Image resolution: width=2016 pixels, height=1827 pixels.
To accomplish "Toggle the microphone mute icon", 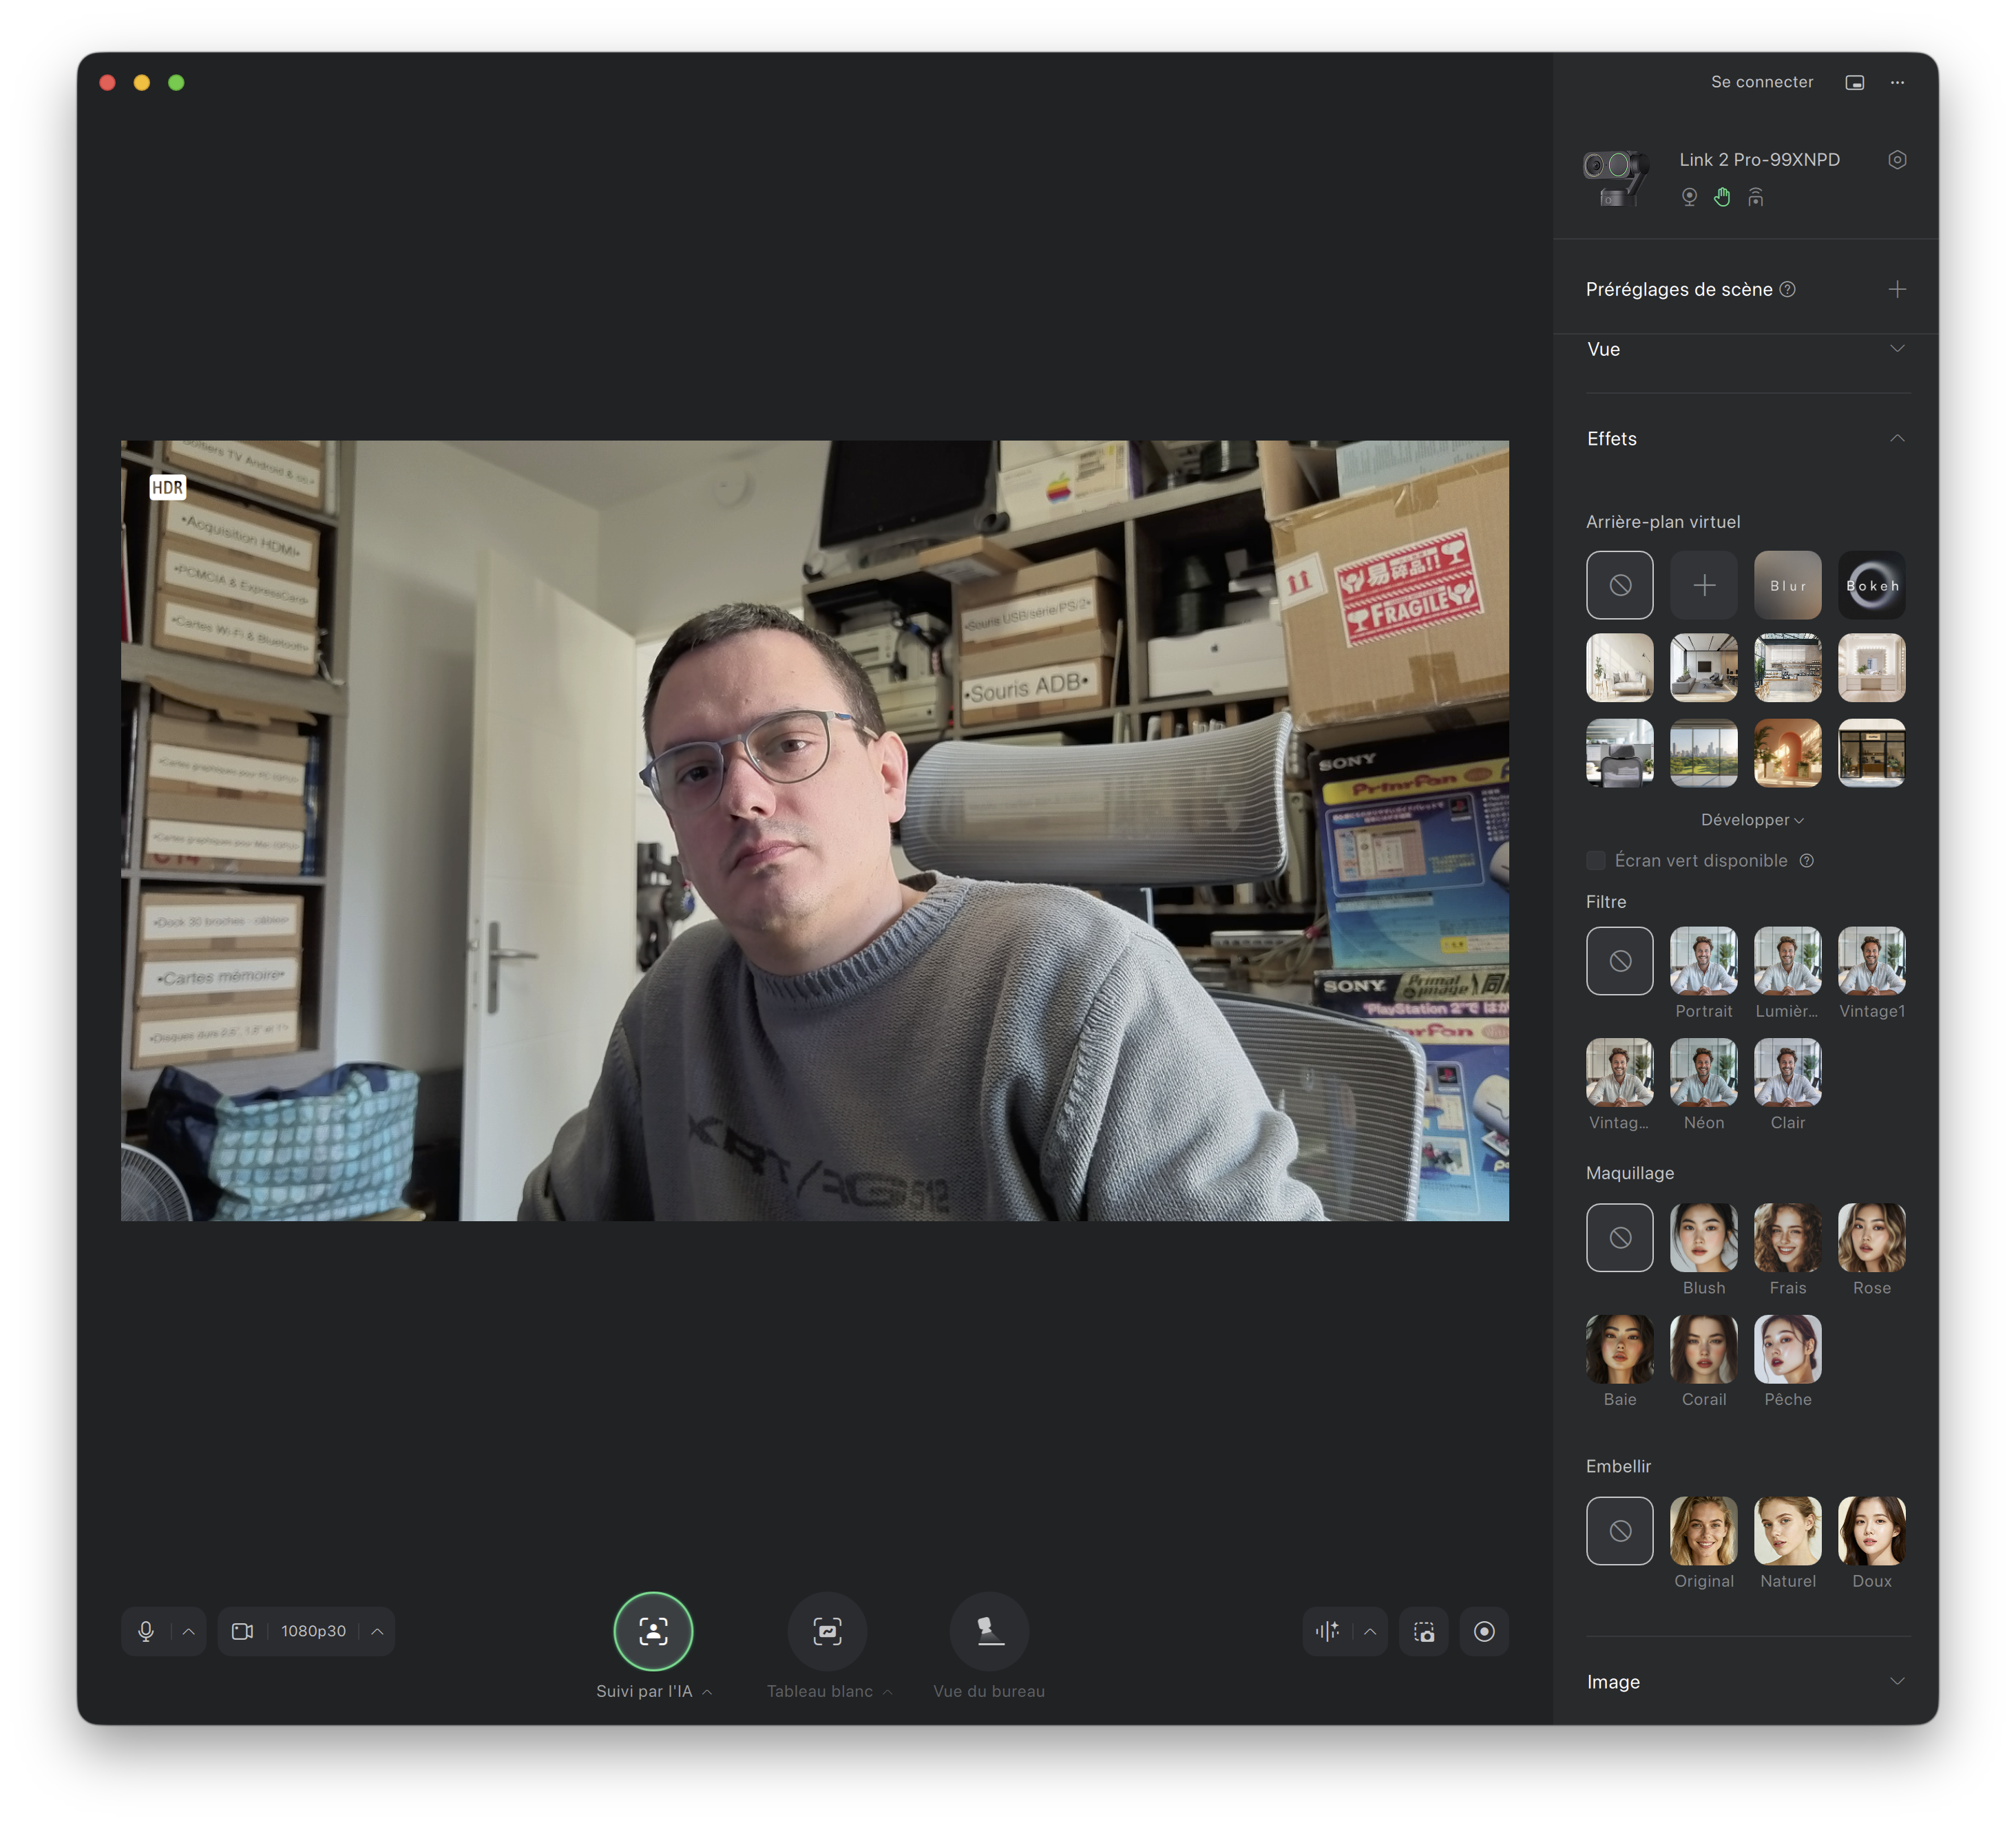I will (x=146, y=1631).
